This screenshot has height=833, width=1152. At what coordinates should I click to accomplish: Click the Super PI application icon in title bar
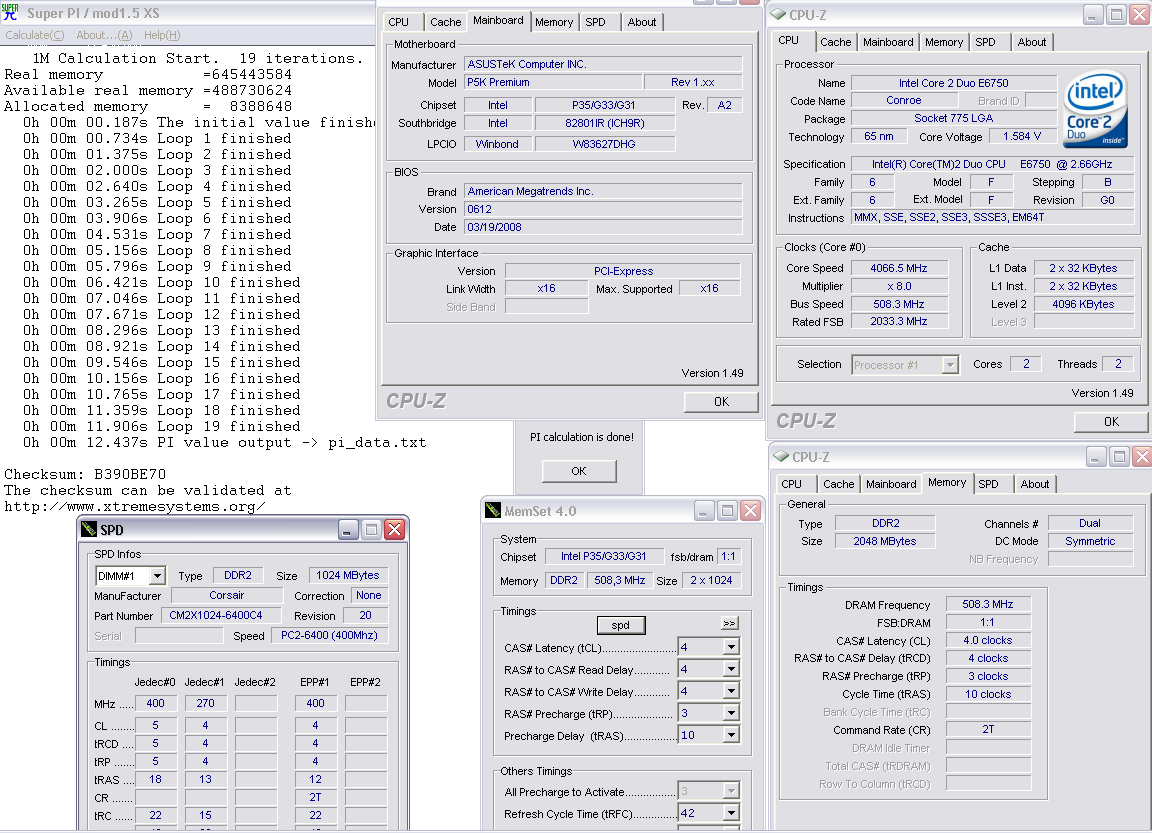(x=10, y=12)
